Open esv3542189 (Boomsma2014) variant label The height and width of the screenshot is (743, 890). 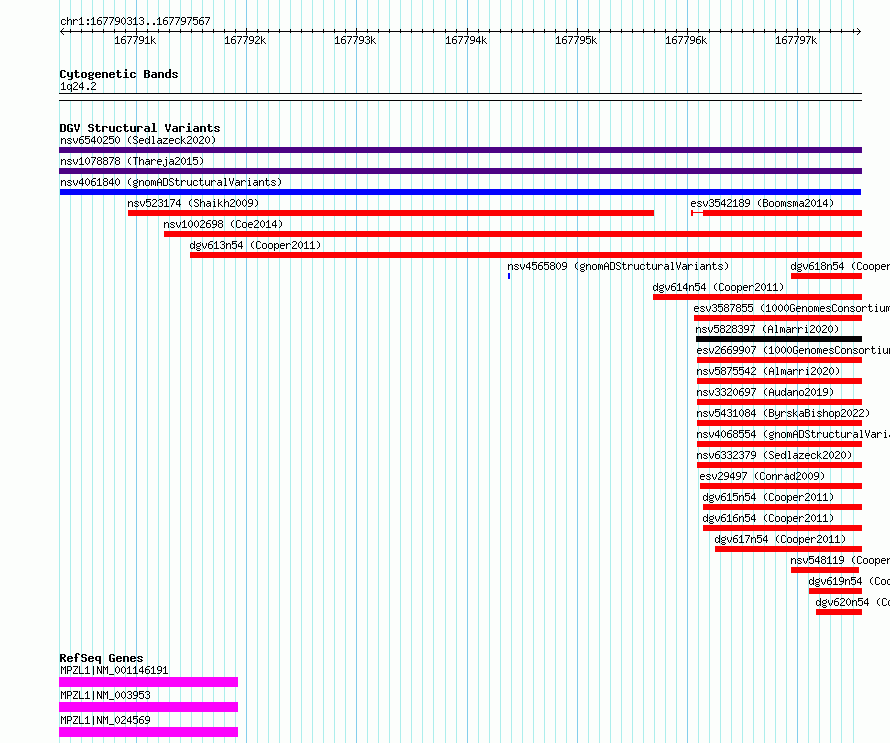pyautogui.click(x=762, y=203)
